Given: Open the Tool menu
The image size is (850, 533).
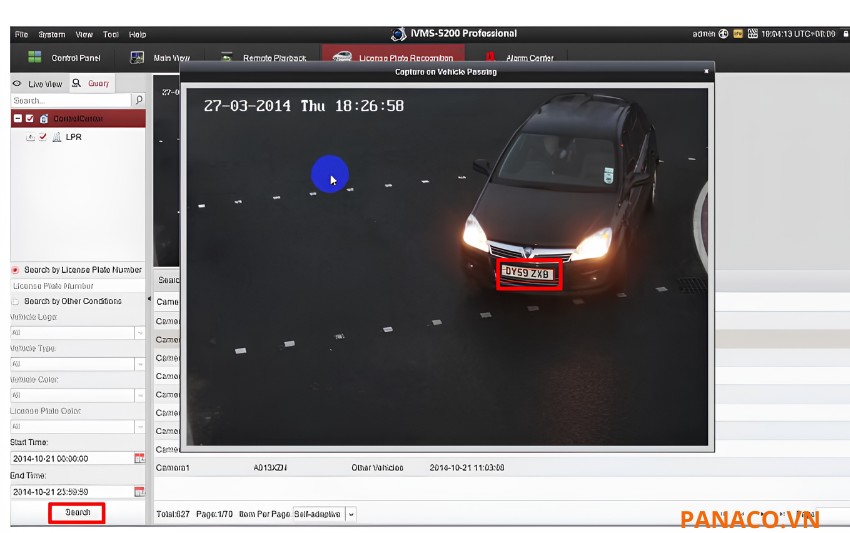Looking at the screenshot, I should click(111, 34).
